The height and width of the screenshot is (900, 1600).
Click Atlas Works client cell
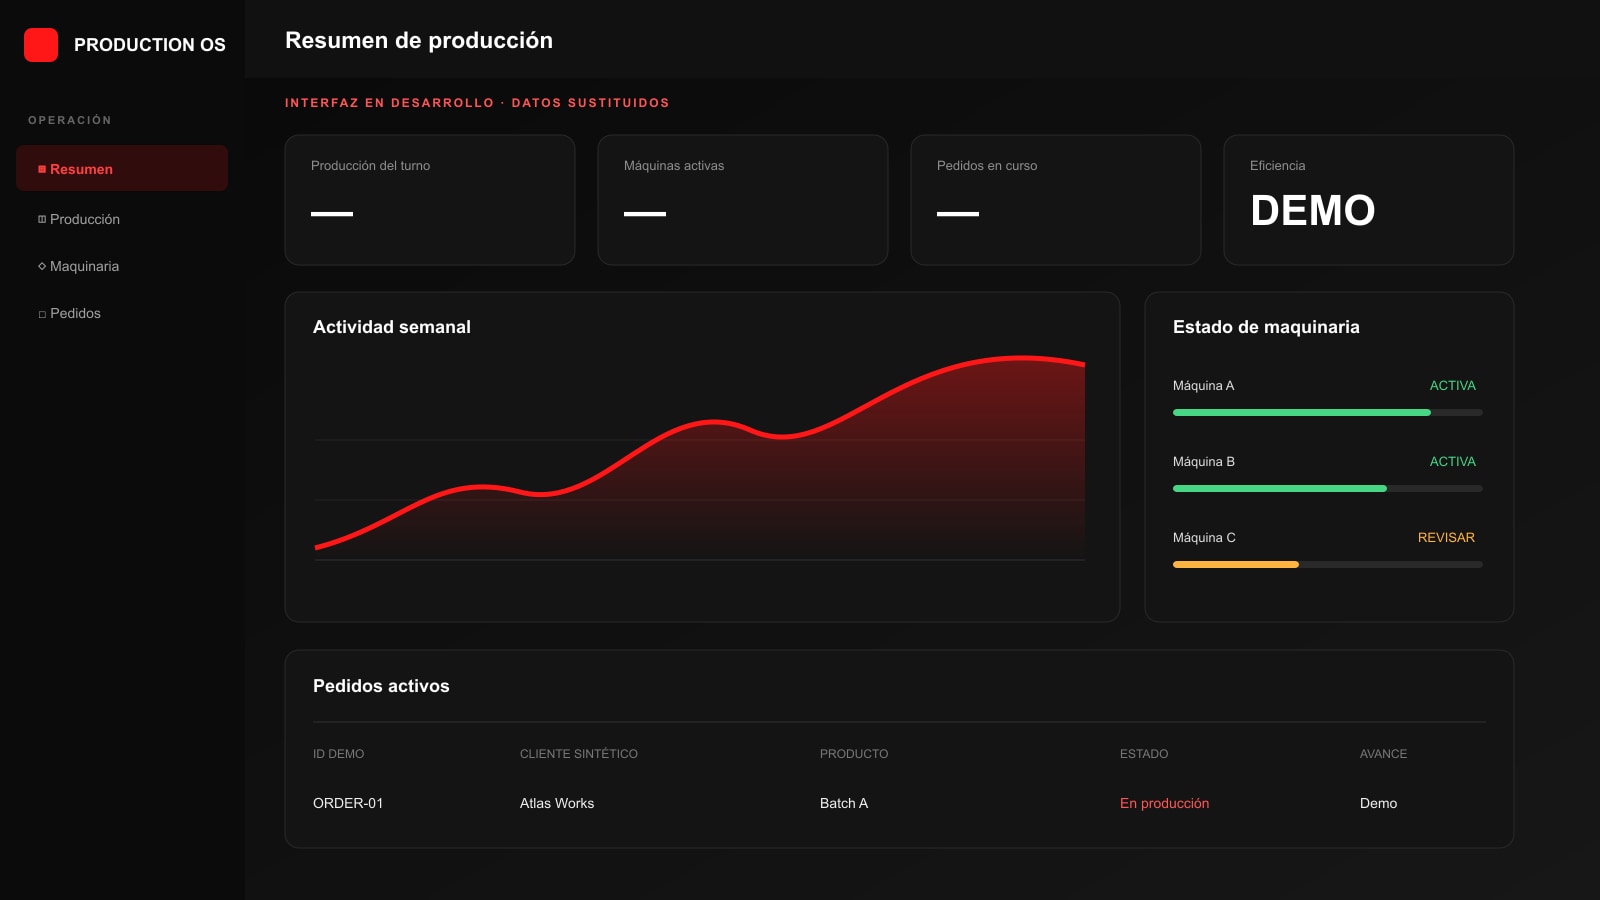[557, 803]
